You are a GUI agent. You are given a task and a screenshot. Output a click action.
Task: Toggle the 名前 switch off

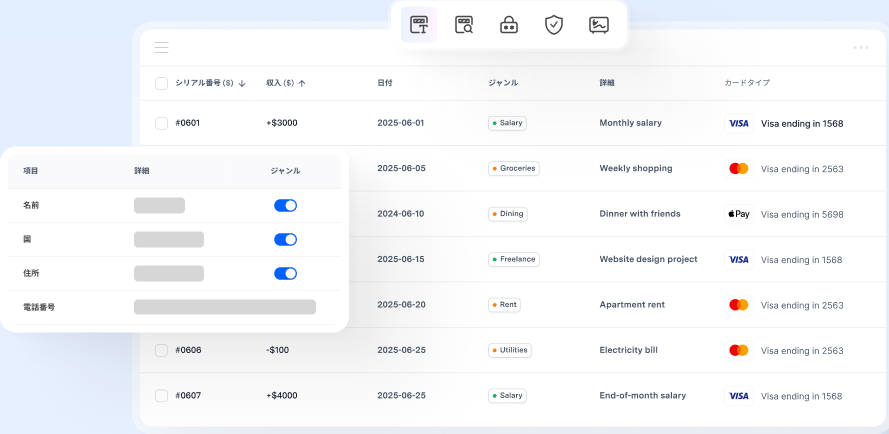pyautogui.click(x=285, y=205)
